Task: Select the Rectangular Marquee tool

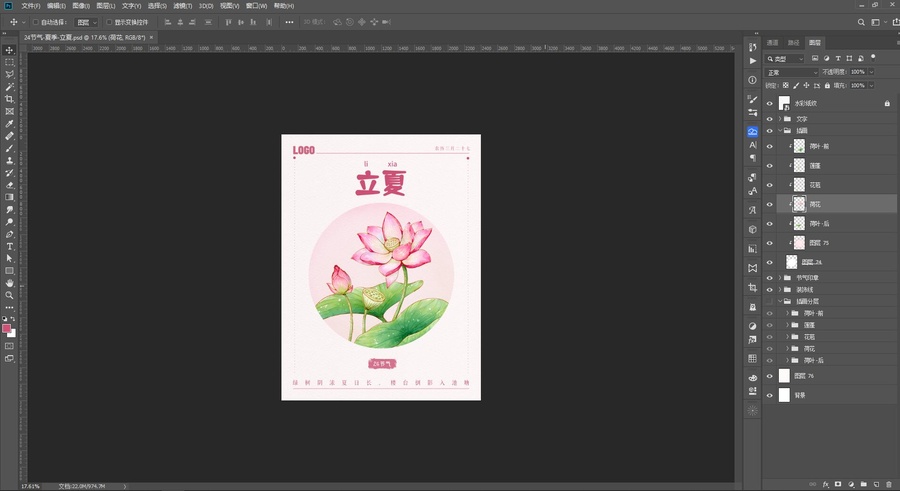Action: click(x=9, y=62)
